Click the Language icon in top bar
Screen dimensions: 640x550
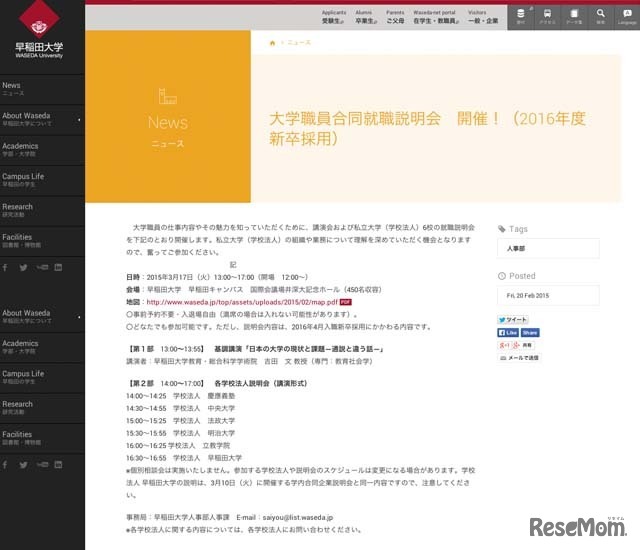(x=626, y=16)
